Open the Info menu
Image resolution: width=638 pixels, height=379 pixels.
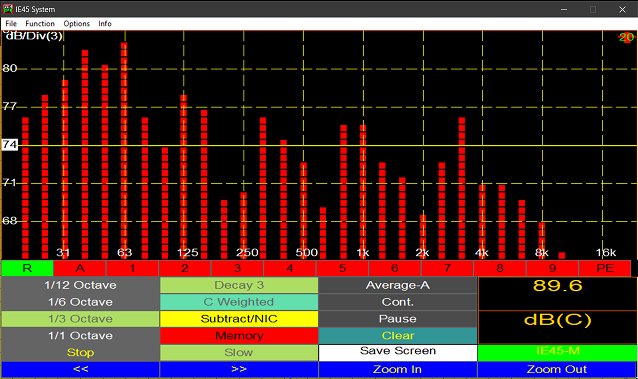tap(105, 24)
